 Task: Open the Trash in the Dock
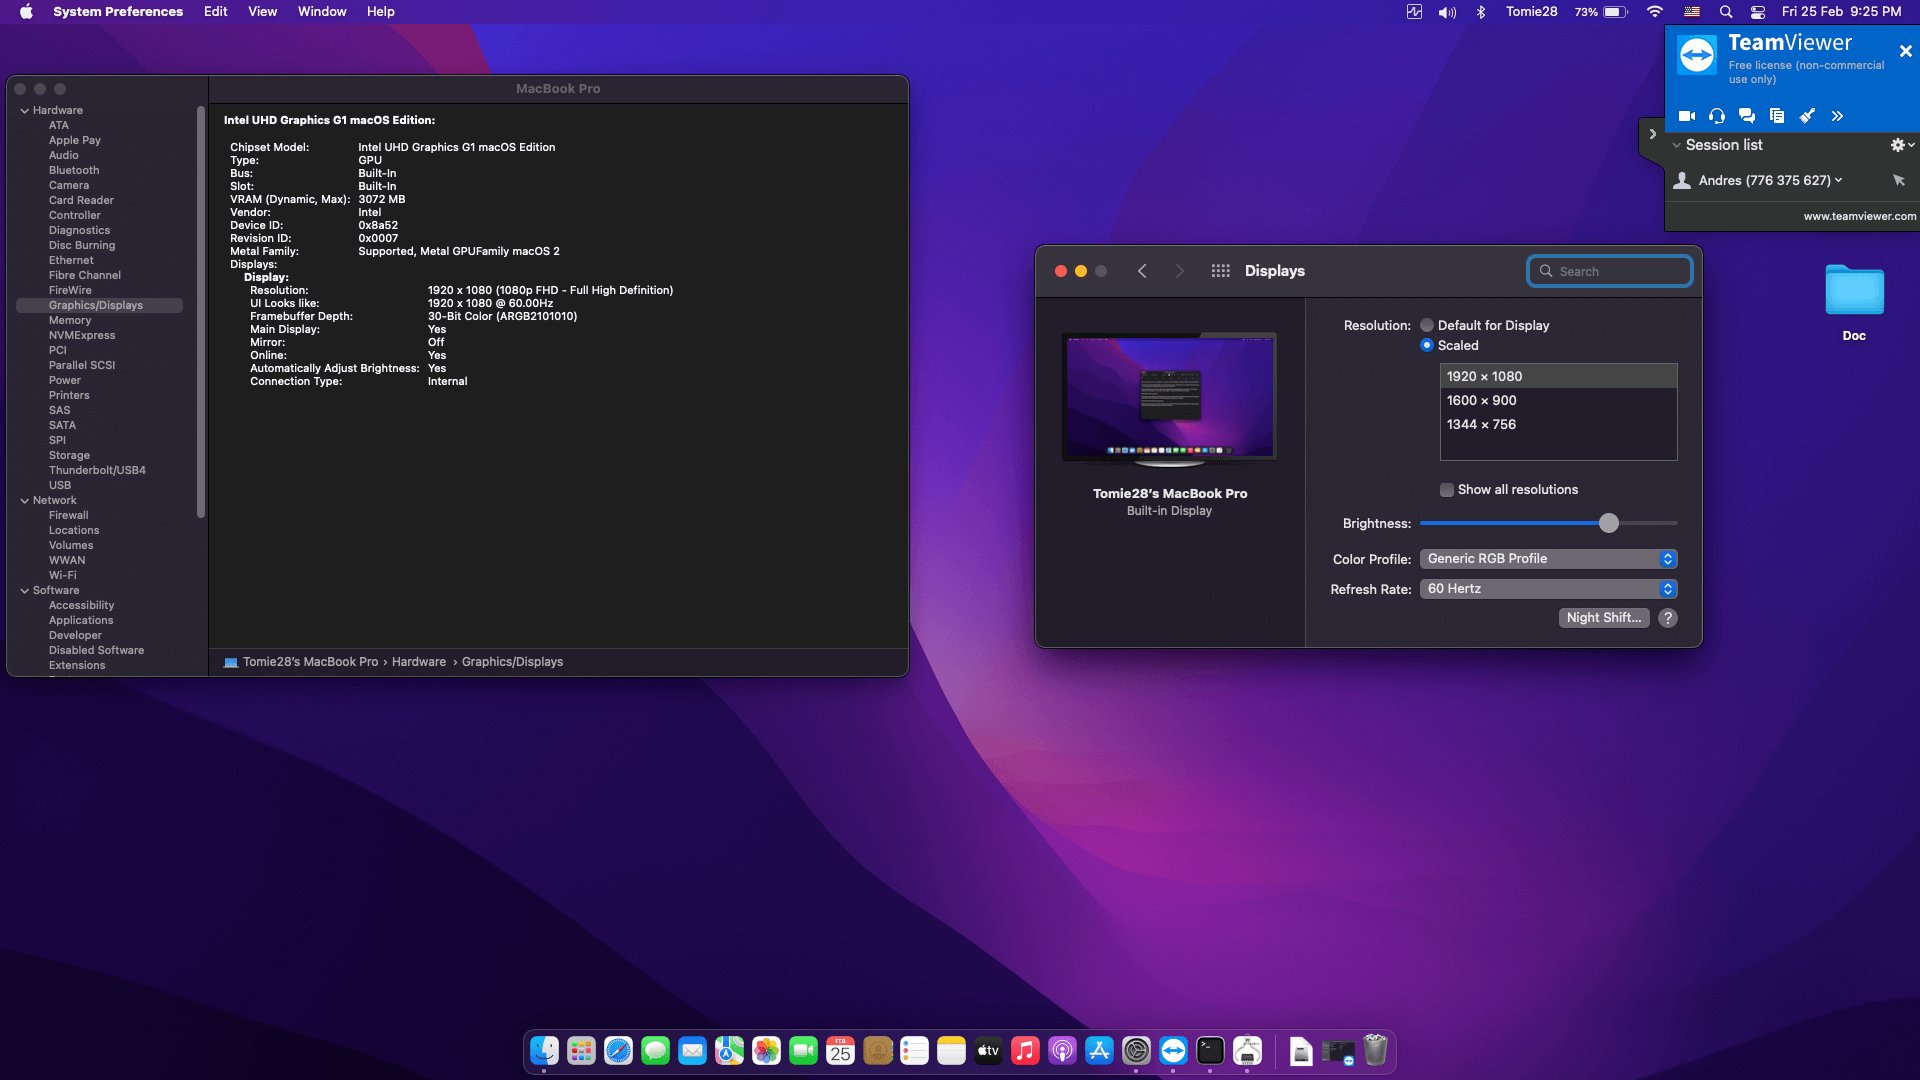1375,1051
